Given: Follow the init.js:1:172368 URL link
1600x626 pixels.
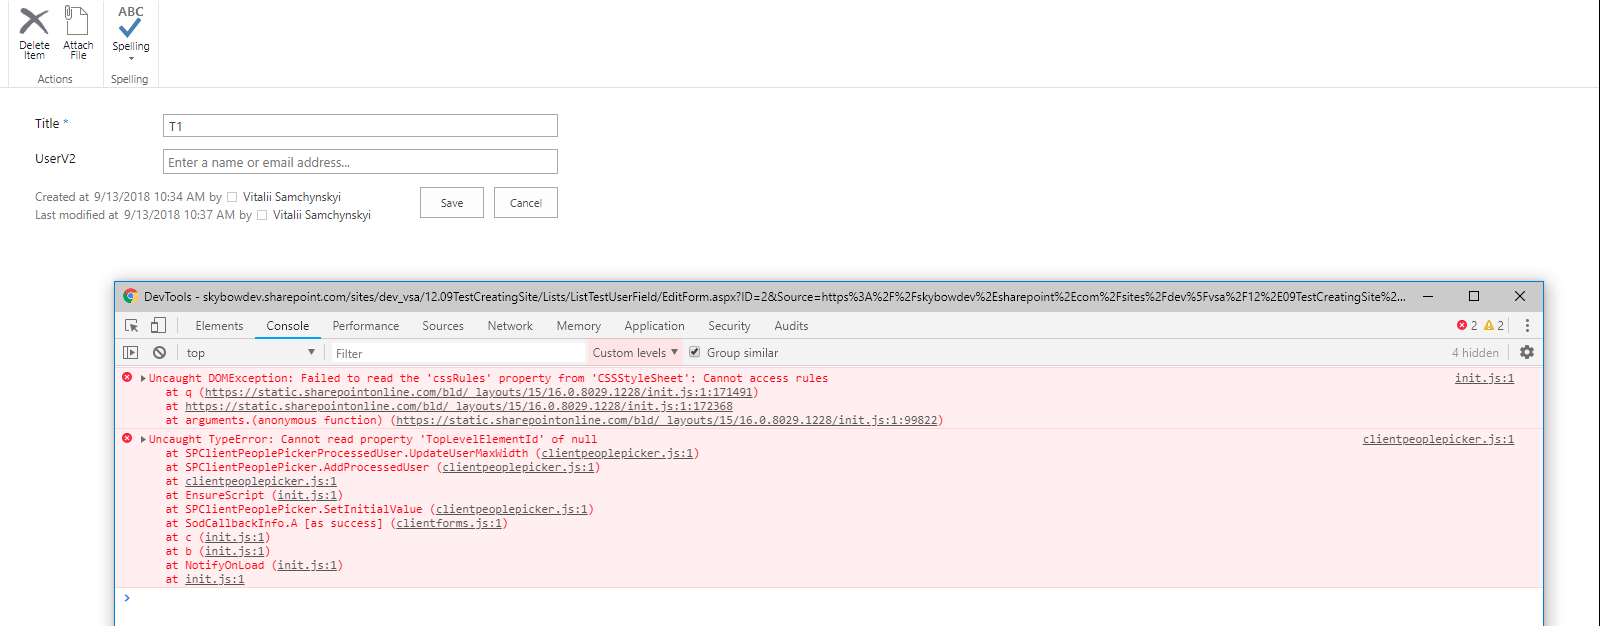Looking at the screenshot, I should [459, 406].
